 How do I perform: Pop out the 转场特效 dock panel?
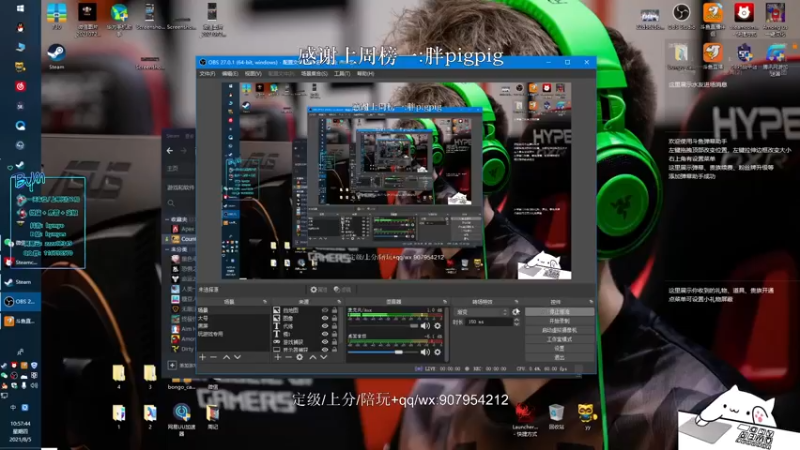(516, 302)
